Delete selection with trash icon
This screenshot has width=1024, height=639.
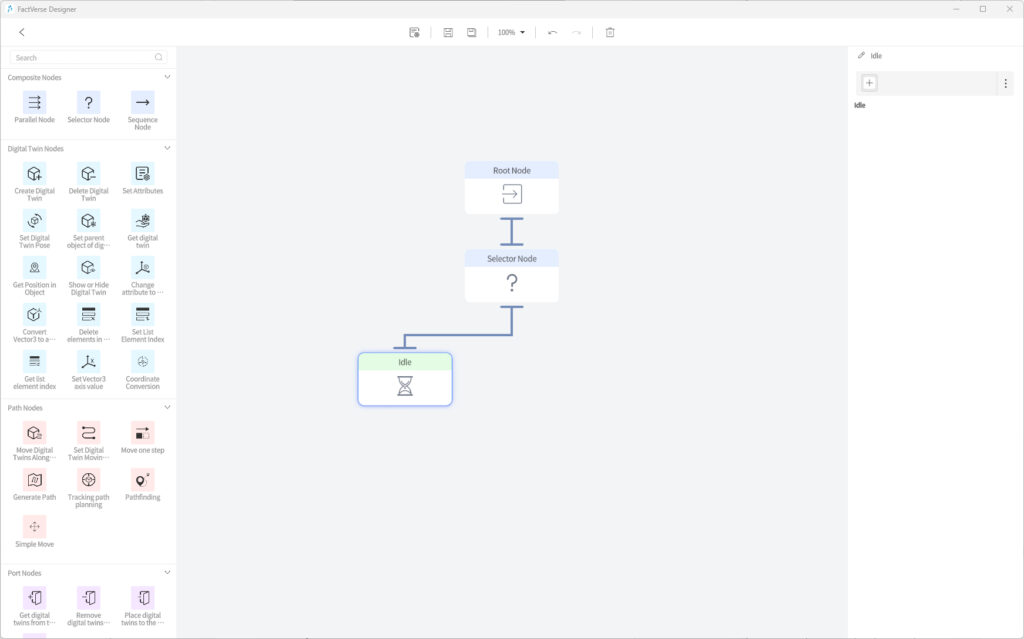click(610, 32)
